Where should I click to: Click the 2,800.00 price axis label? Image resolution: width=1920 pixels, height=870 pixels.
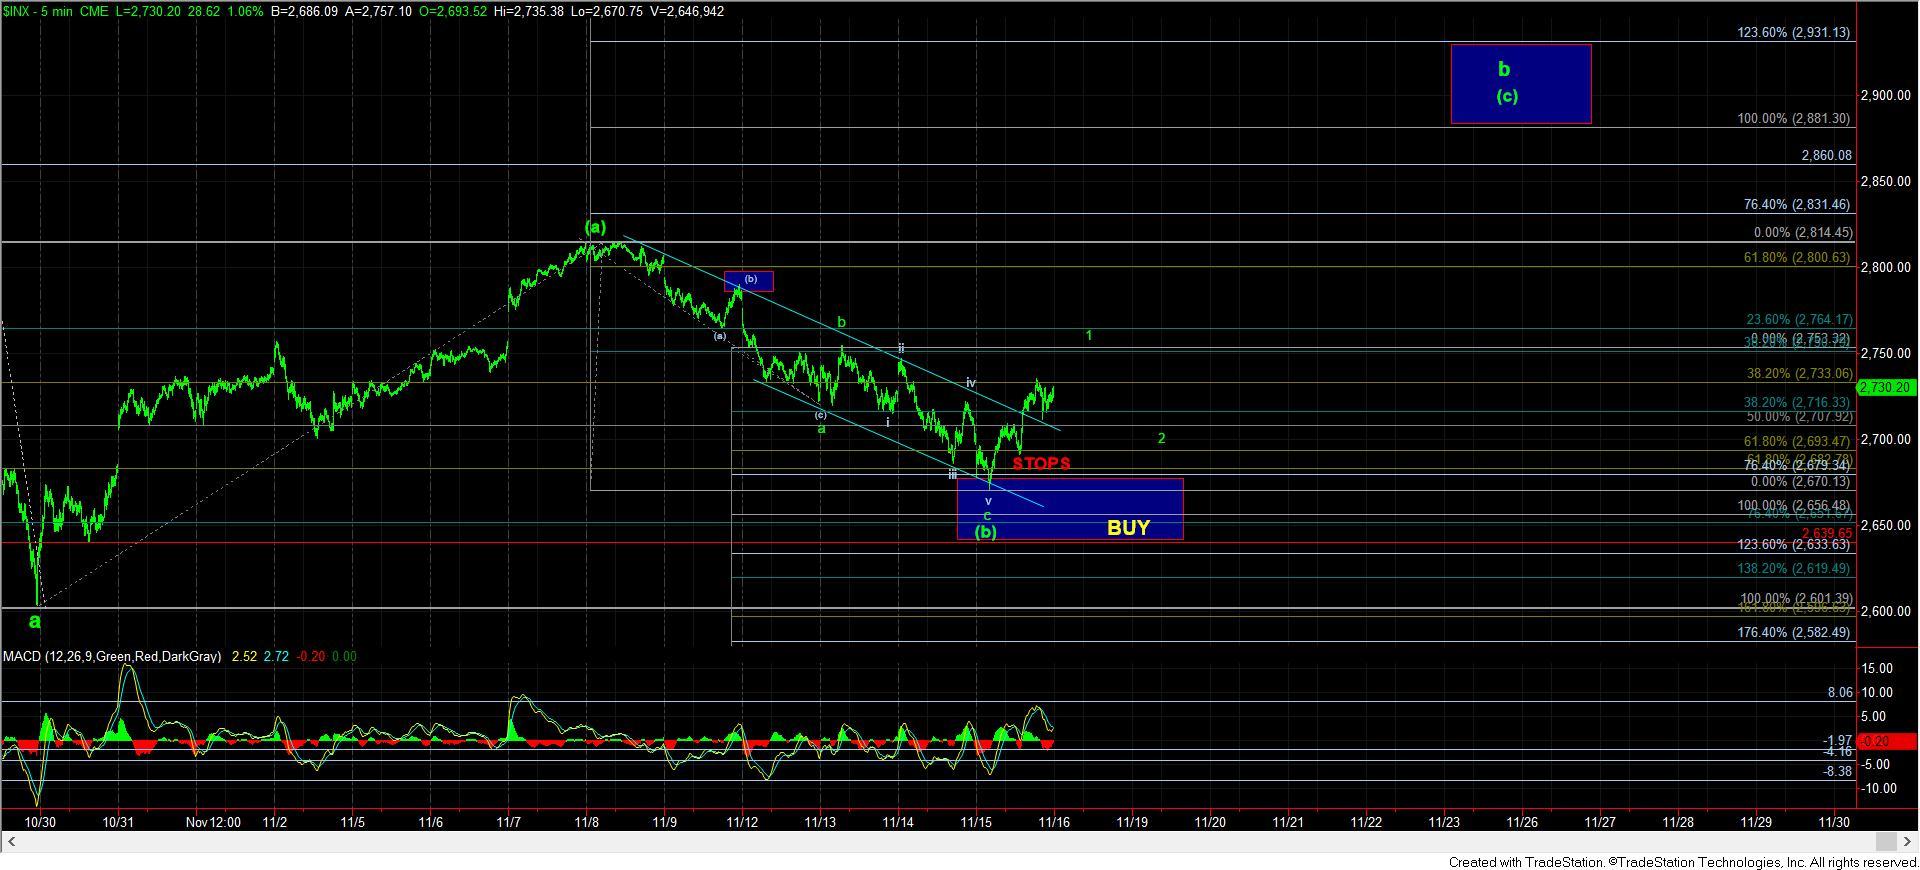click(x=1886, y=267)
